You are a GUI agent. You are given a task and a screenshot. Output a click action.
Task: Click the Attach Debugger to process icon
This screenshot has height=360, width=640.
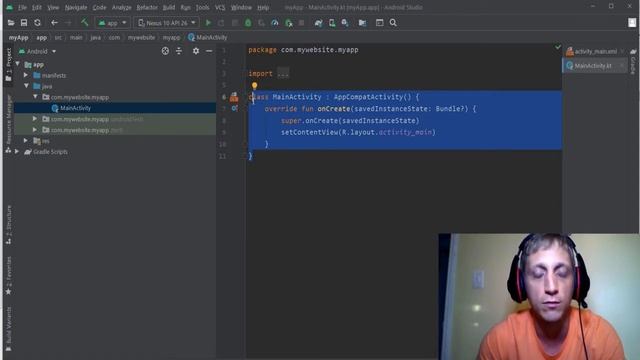[289, 23]
